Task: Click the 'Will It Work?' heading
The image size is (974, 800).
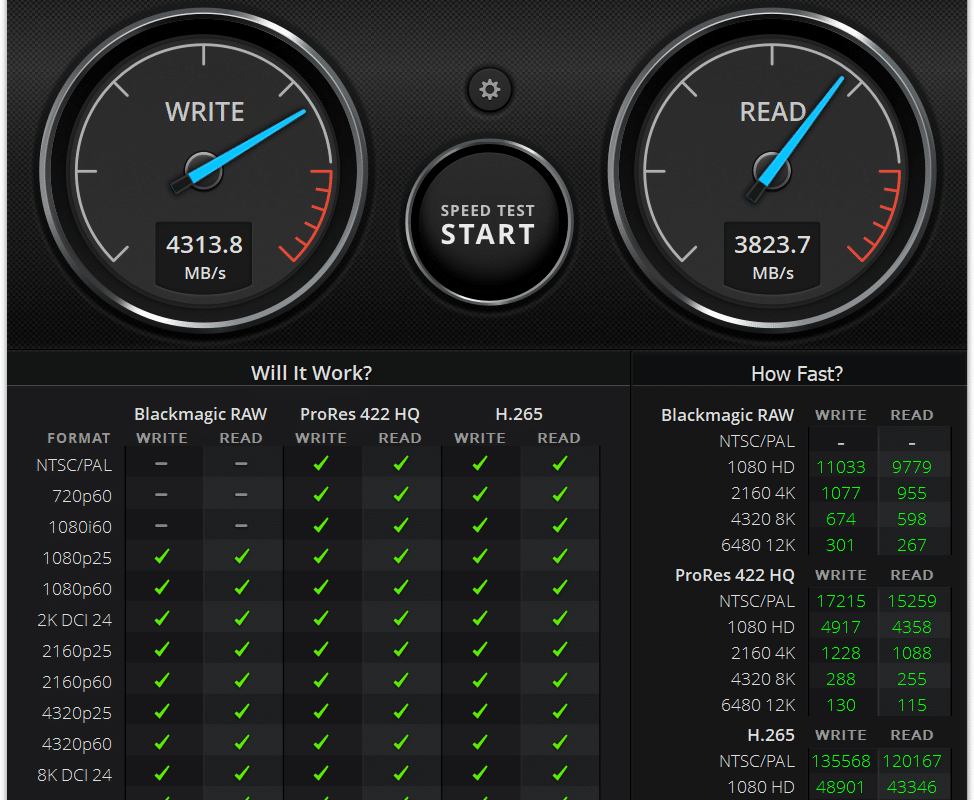Action: [311, 373]
